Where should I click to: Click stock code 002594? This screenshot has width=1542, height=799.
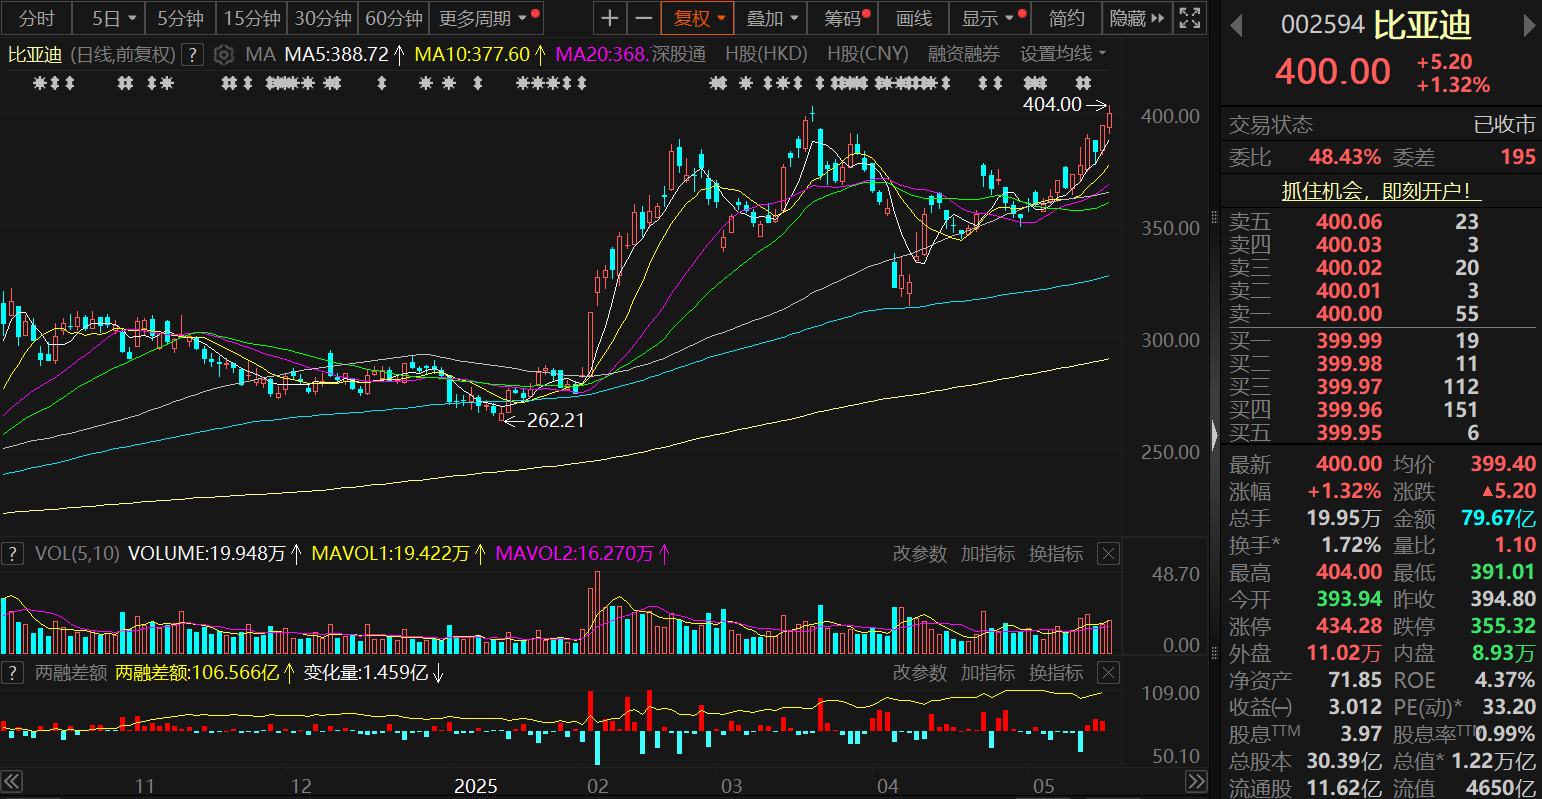pyautogui.click(x=1323, y=26)
